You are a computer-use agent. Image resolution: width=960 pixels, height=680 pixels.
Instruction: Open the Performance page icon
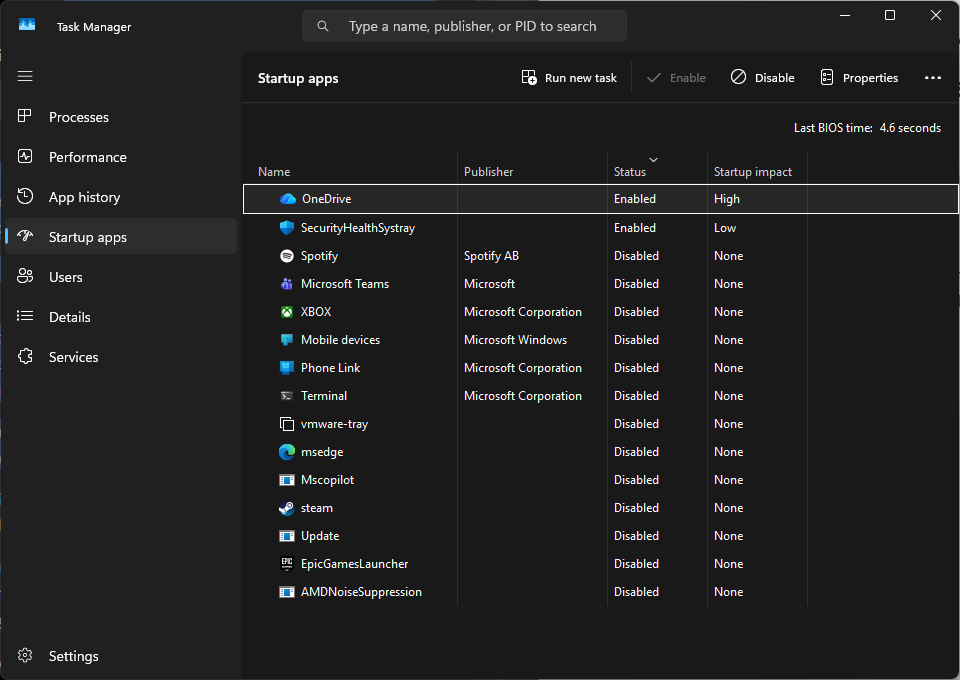click(x=25, y=156)
